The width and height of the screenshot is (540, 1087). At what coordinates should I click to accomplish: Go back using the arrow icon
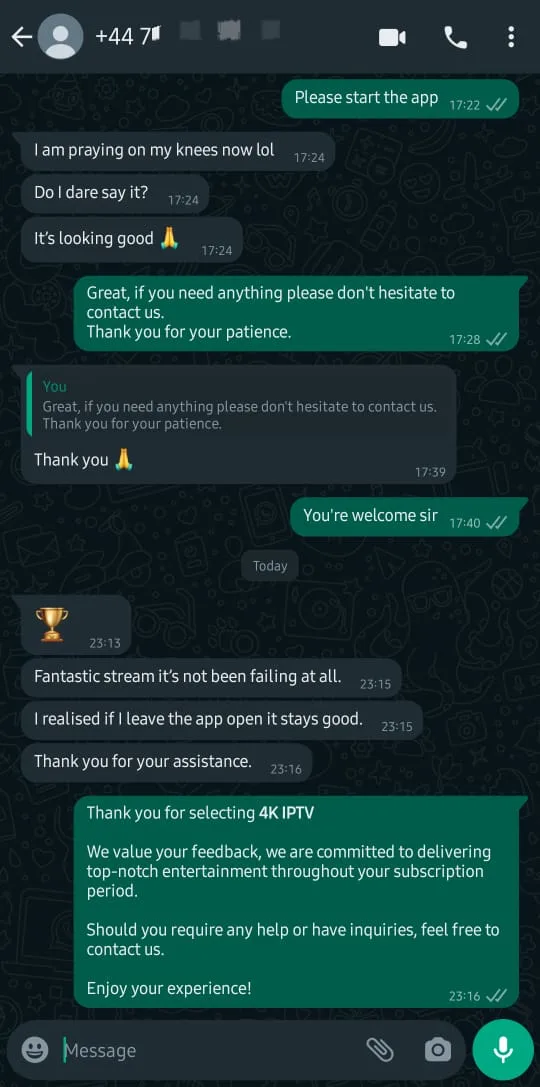pyautogui.click(x=21, y=37)
